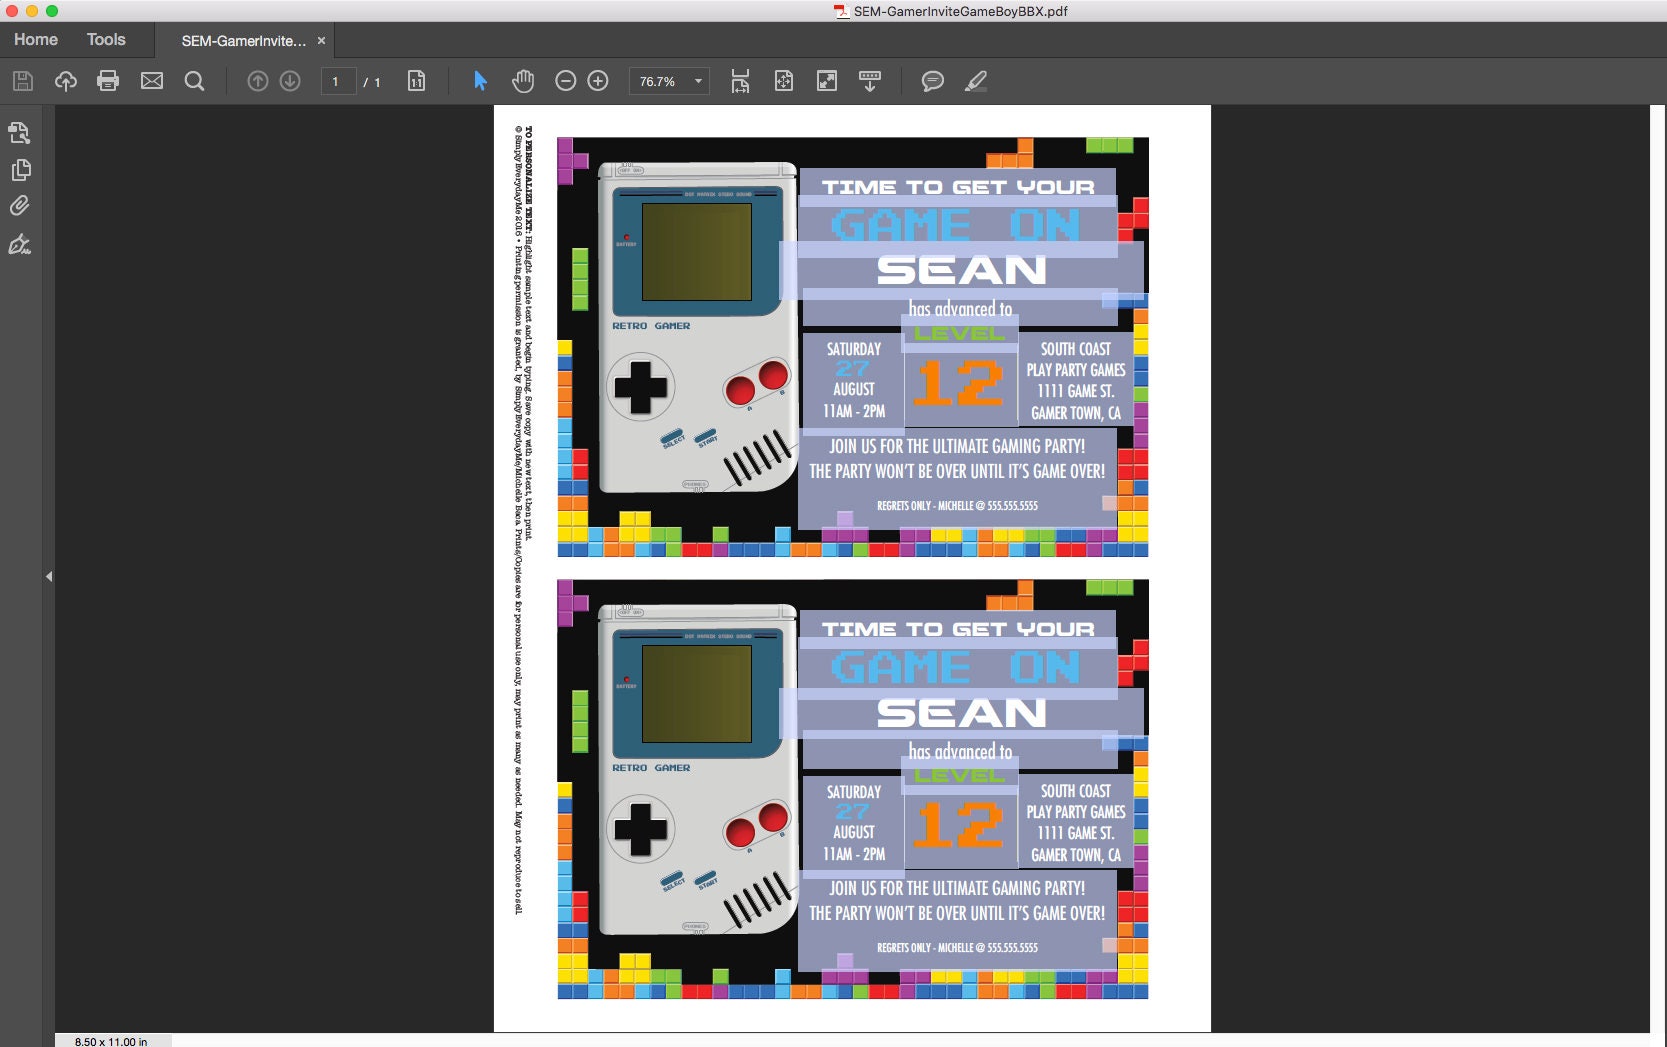Click the actual size 1:1 page icon
This screenshot has width=1667, height=1047.
click(417, 81)
